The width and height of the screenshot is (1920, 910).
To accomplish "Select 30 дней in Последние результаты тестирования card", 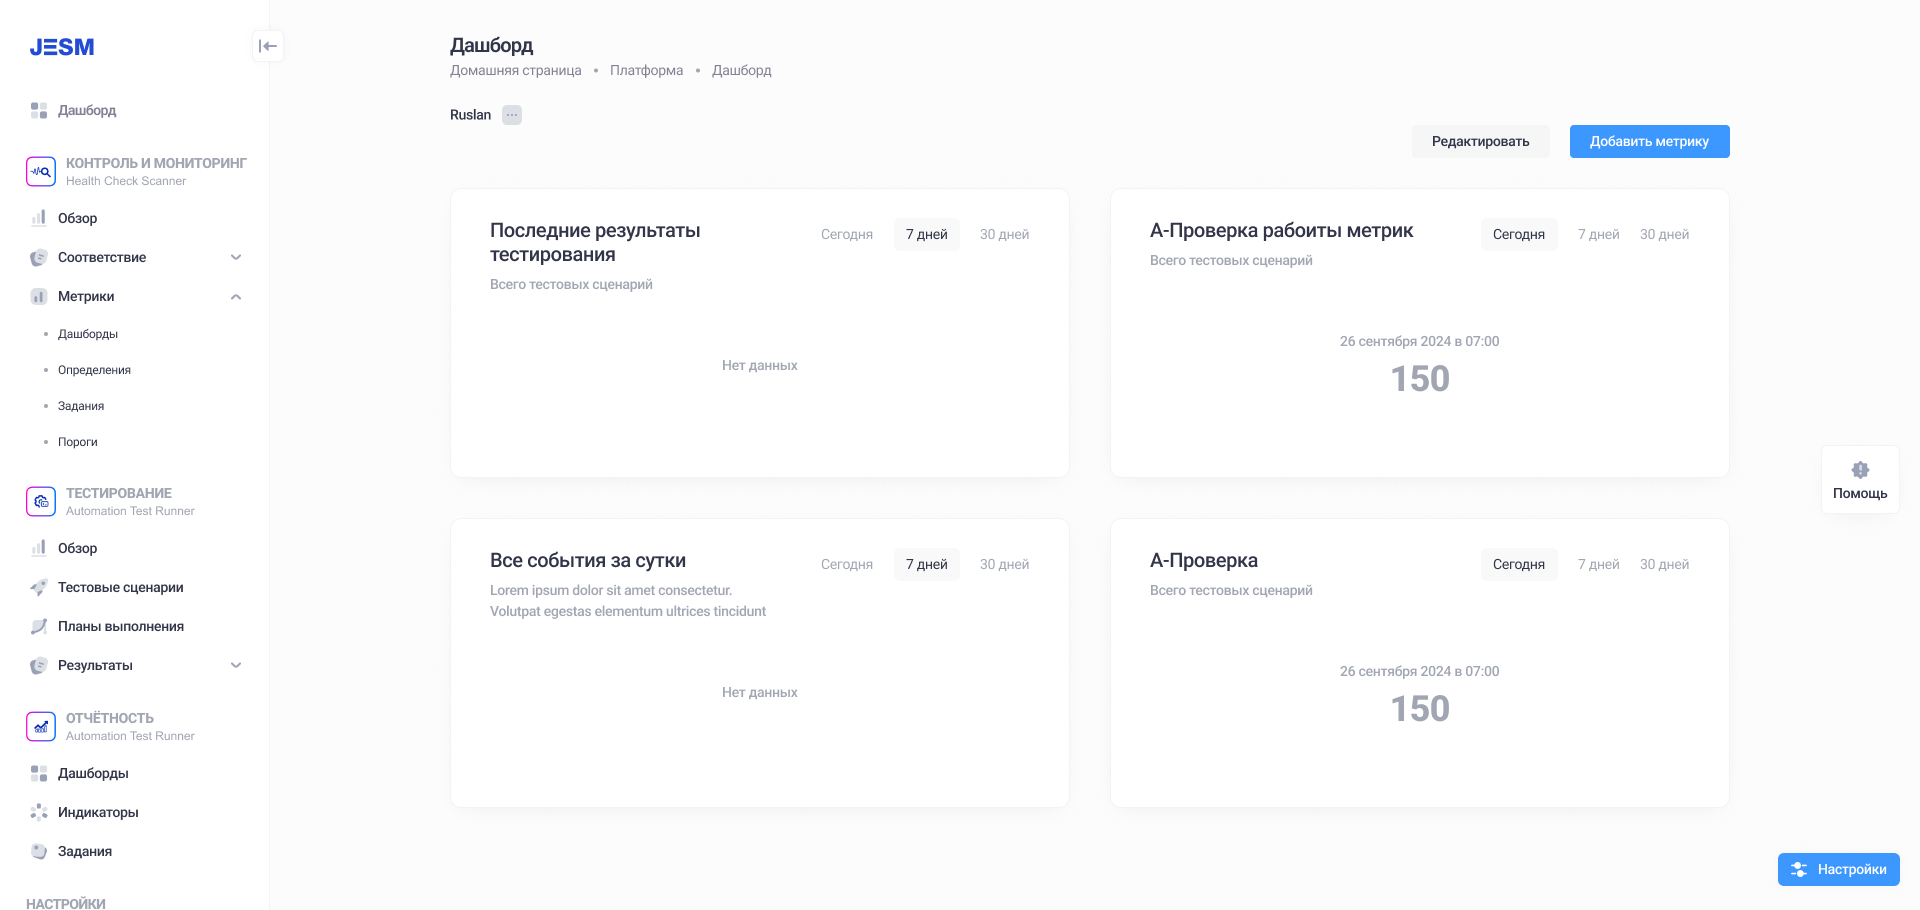I will point(1004,234).
